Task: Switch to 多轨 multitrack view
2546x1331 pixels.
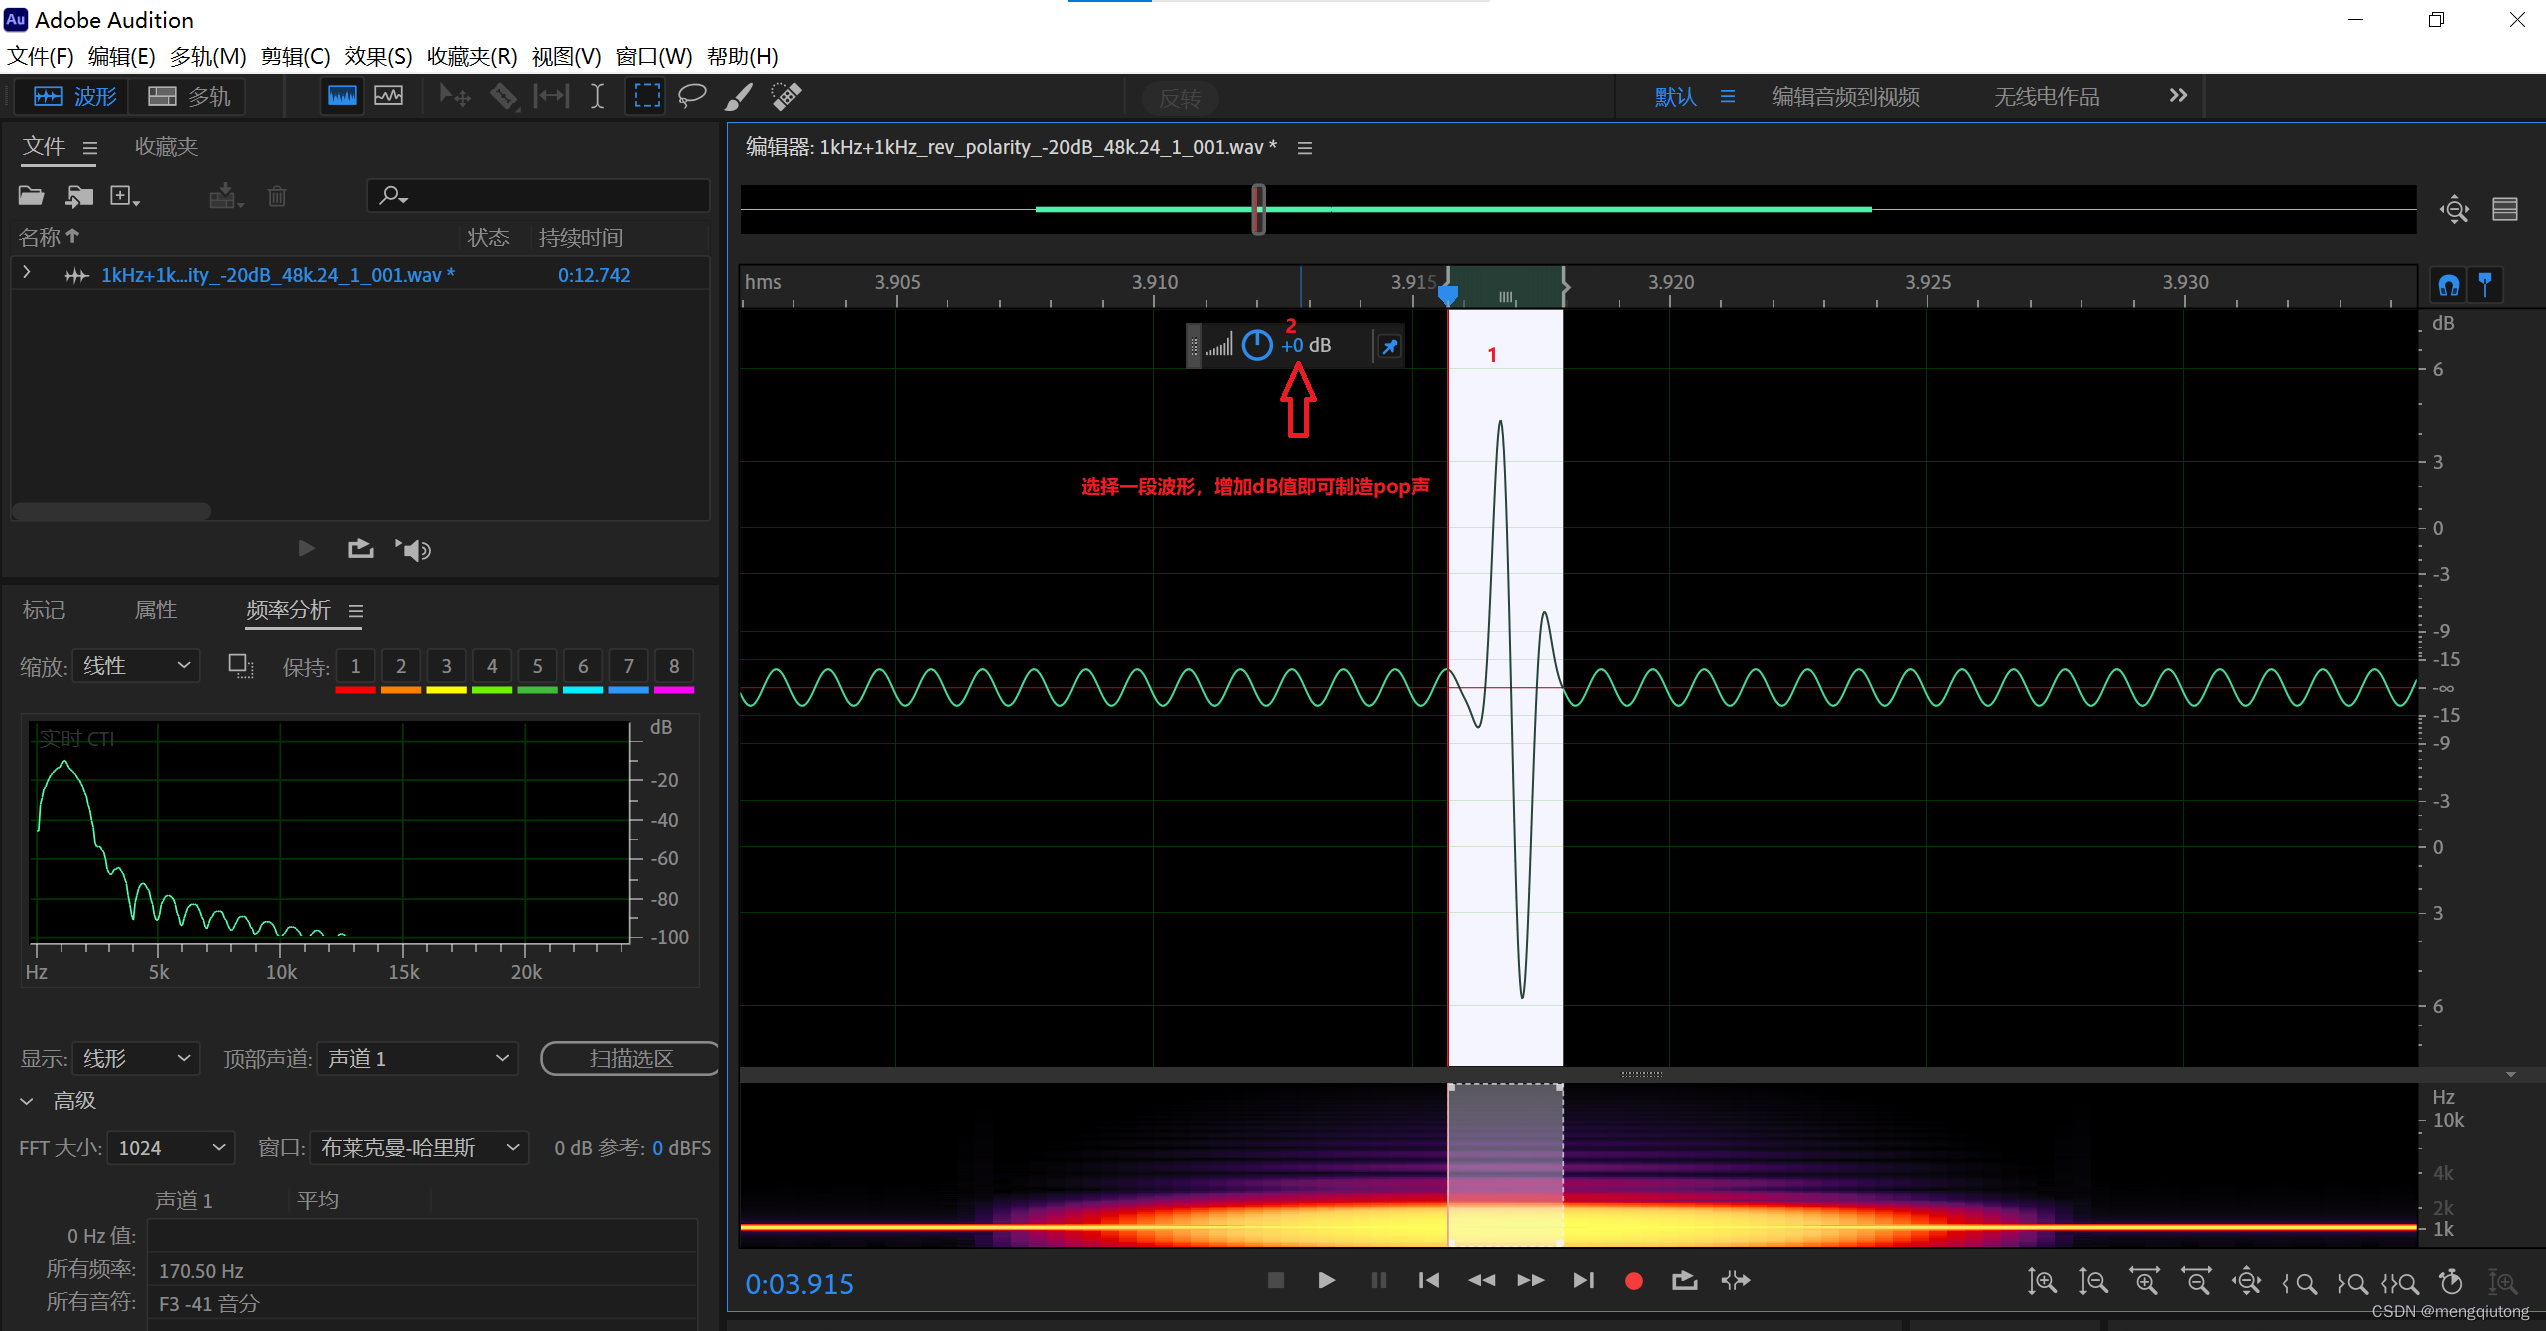Action: pos(190,96)
